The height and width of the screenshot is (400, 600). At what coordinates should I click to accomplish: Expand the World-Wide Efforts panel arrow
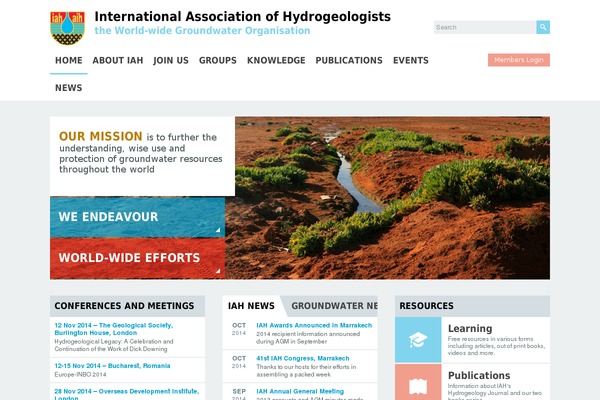point(218,271)
